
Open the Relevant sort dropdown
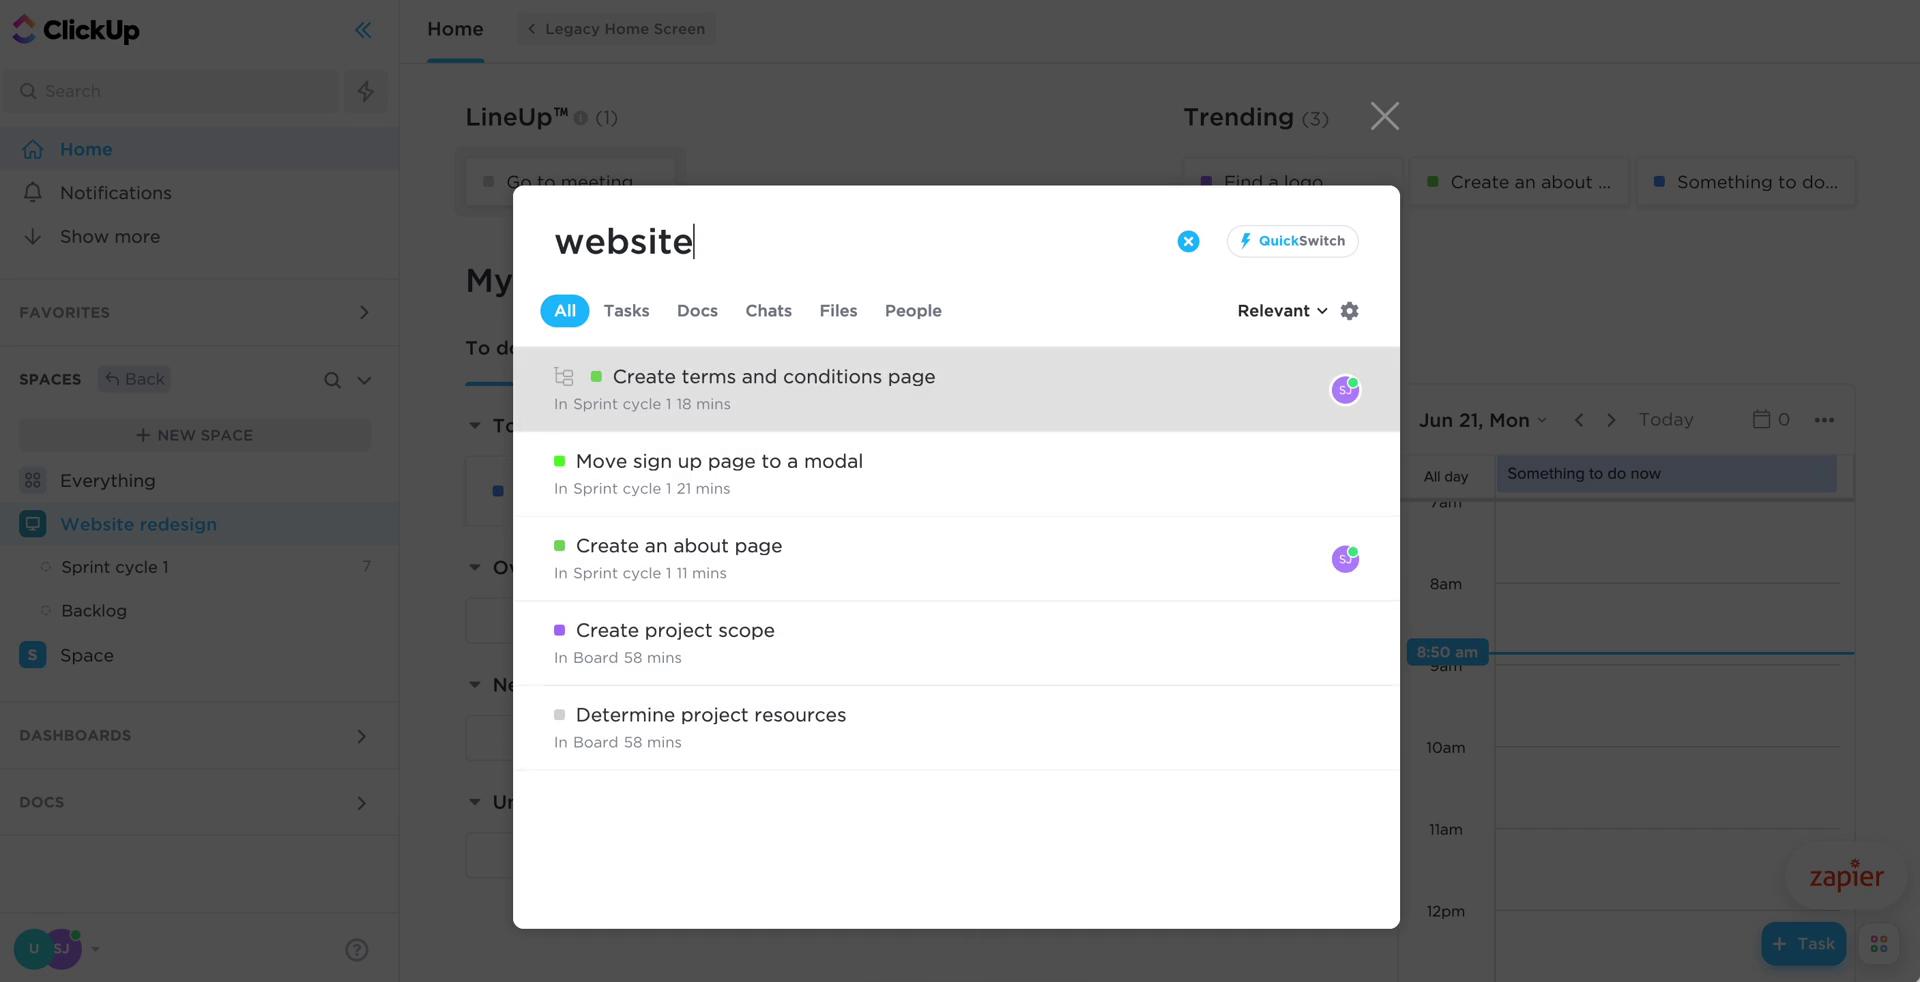[x=1282, y=311]
